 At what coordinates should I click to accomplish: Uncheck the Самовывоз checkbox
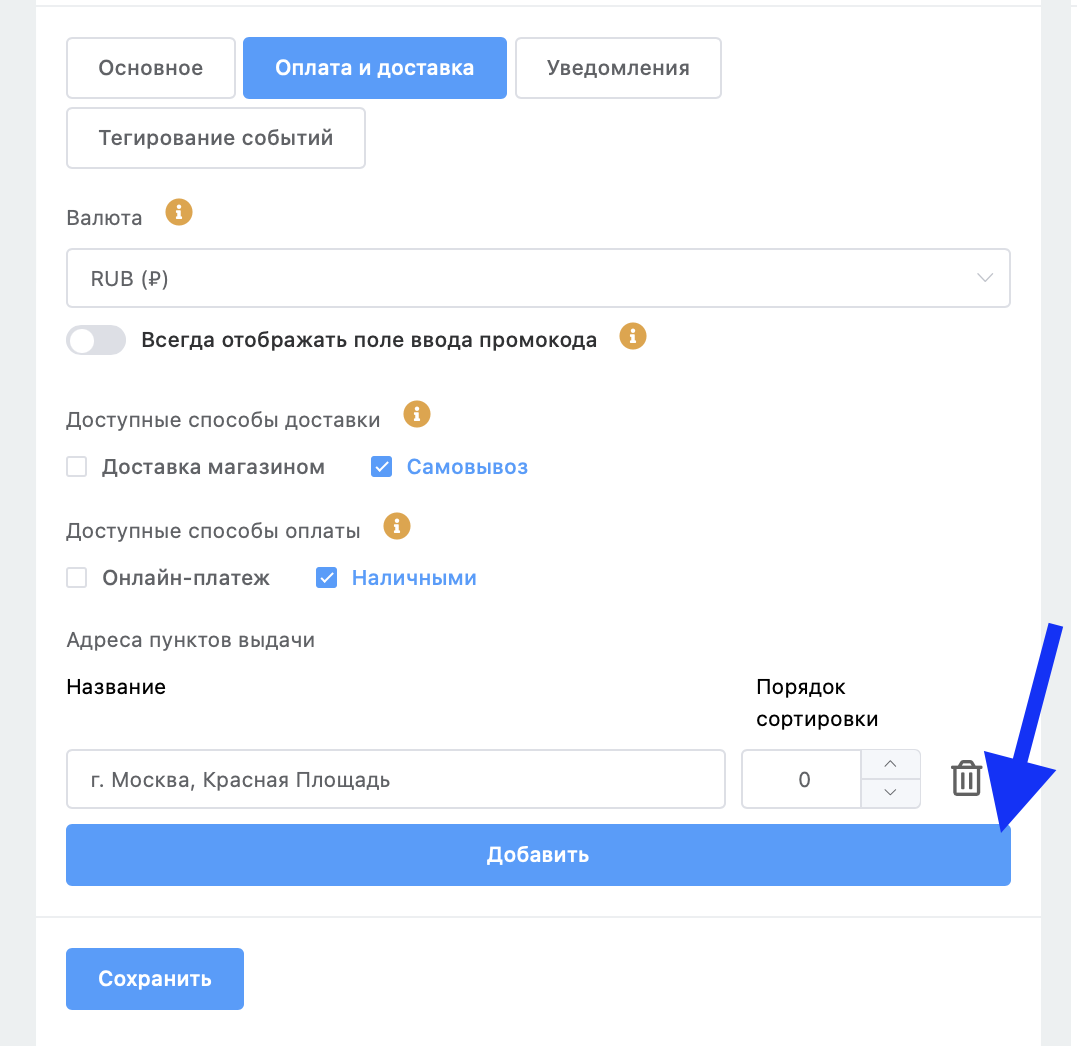[381, 467]
